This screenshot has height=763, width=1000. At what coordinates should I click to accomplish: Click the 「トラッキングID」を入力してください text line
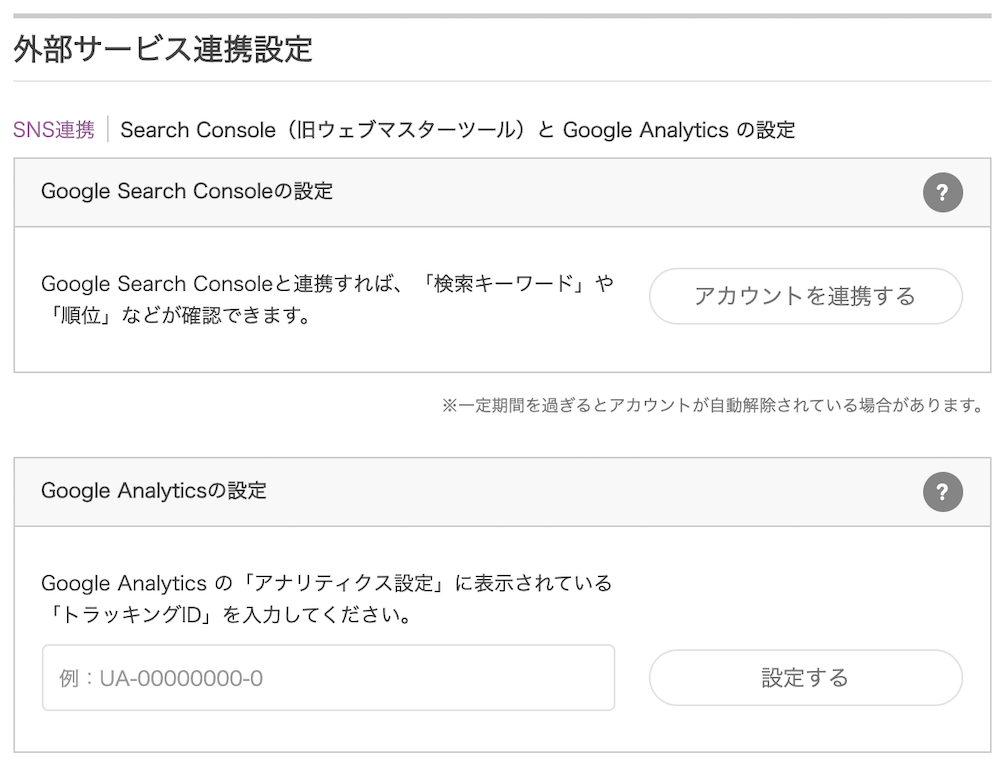click(230, 615)
